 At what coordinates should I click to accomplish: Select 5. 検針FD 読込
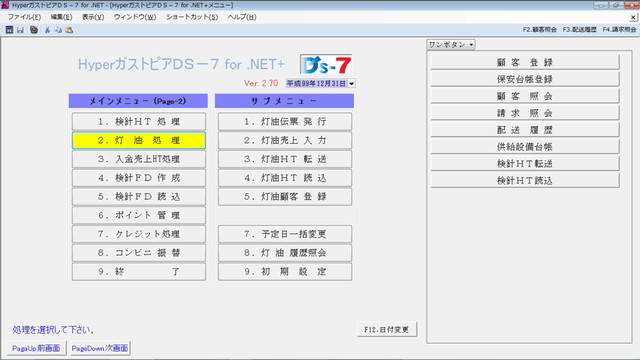139,197
